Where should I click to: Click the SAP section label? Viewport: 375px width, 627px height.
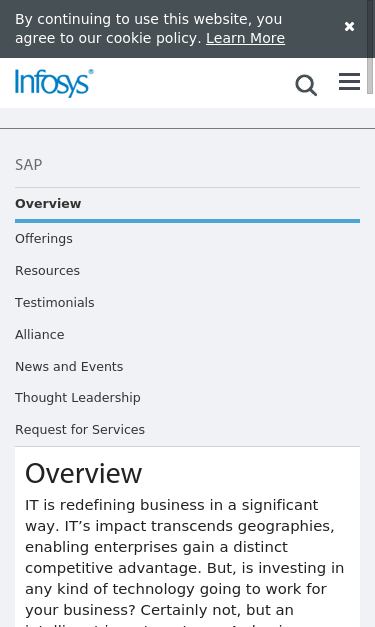tap(29, 165)
